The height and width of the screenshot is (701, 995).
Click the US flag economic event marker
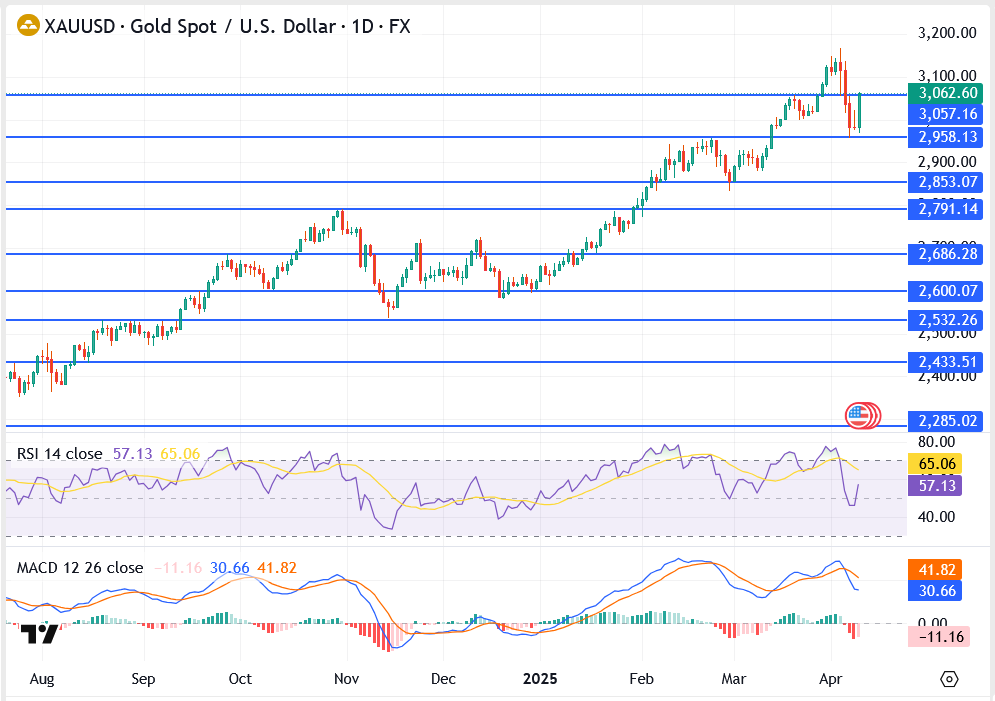pyautogui.click(x=858, y=414)
